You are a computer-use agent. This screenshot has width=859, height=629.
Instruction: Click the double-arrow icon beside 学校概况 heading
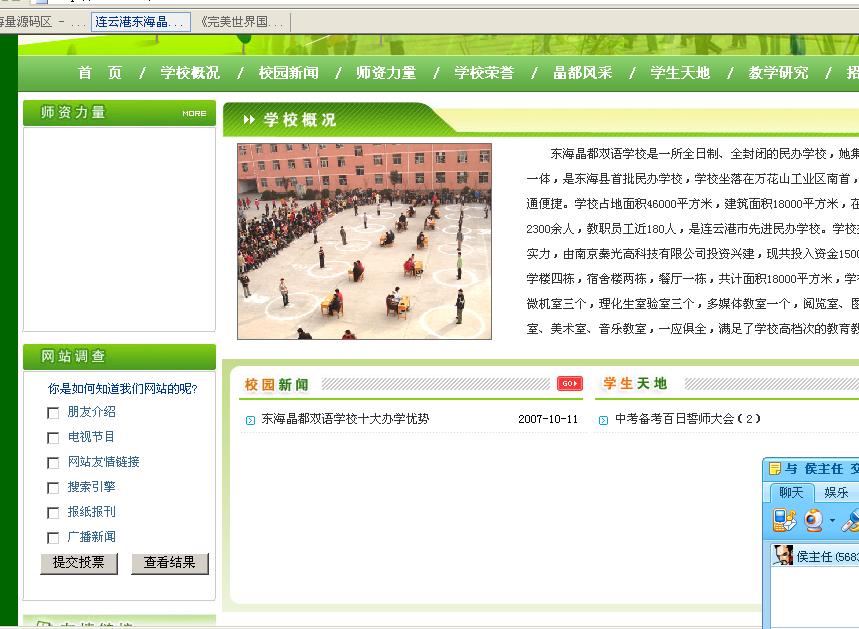click(249, 120)
